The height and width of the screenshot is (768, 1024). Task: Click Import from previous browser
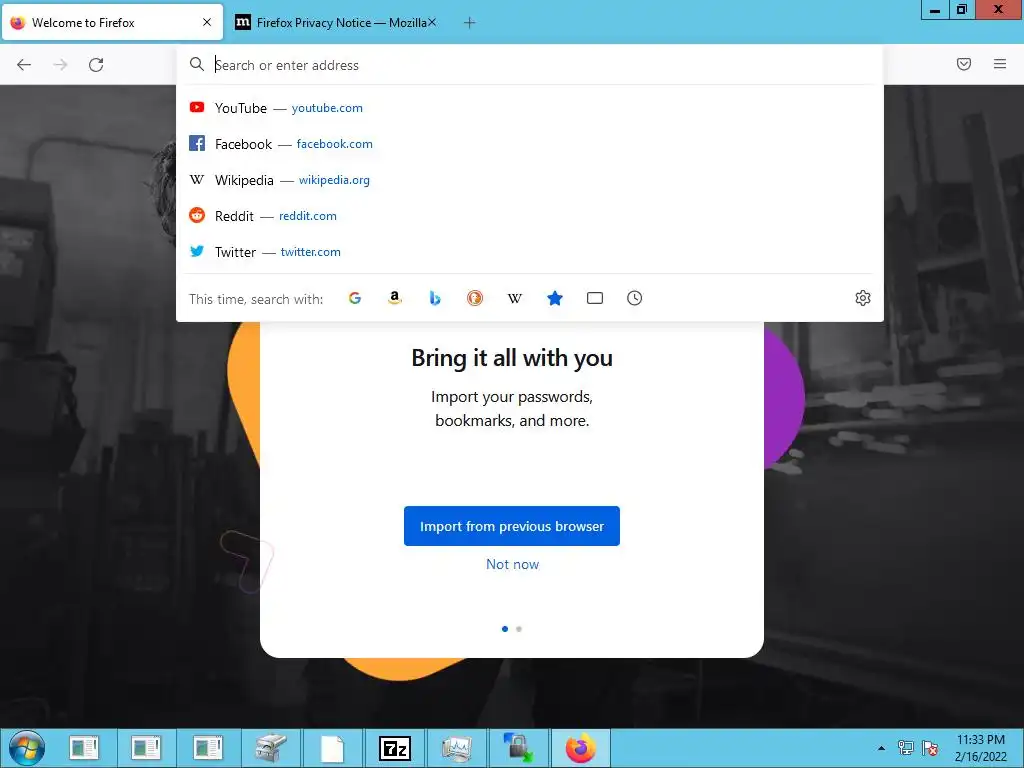(512, 526)
